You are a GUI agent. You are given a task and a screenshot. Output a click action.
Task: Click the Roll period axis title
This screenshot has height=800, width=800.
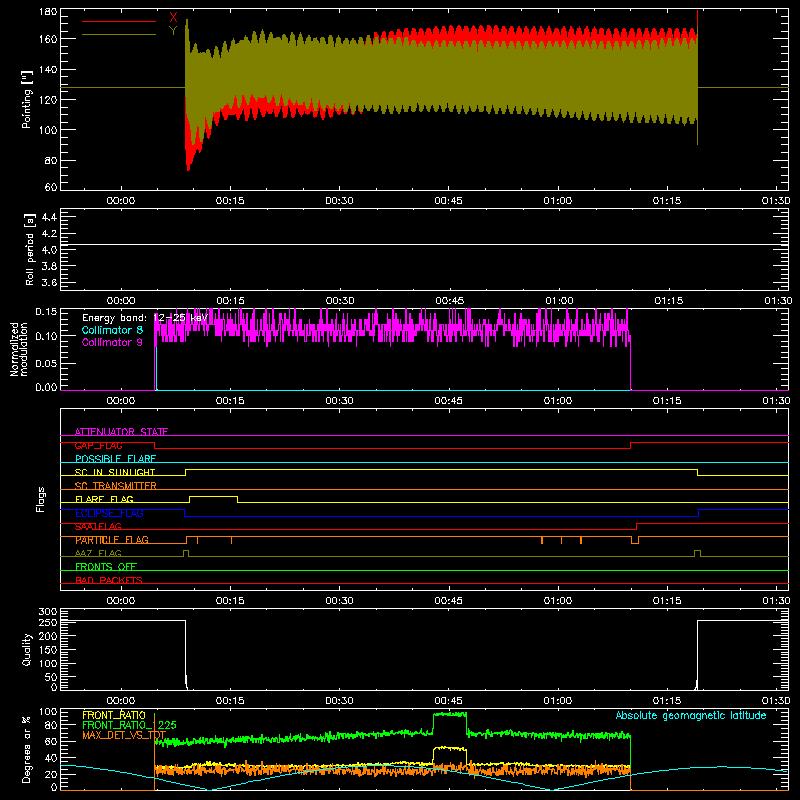(30, 249)
